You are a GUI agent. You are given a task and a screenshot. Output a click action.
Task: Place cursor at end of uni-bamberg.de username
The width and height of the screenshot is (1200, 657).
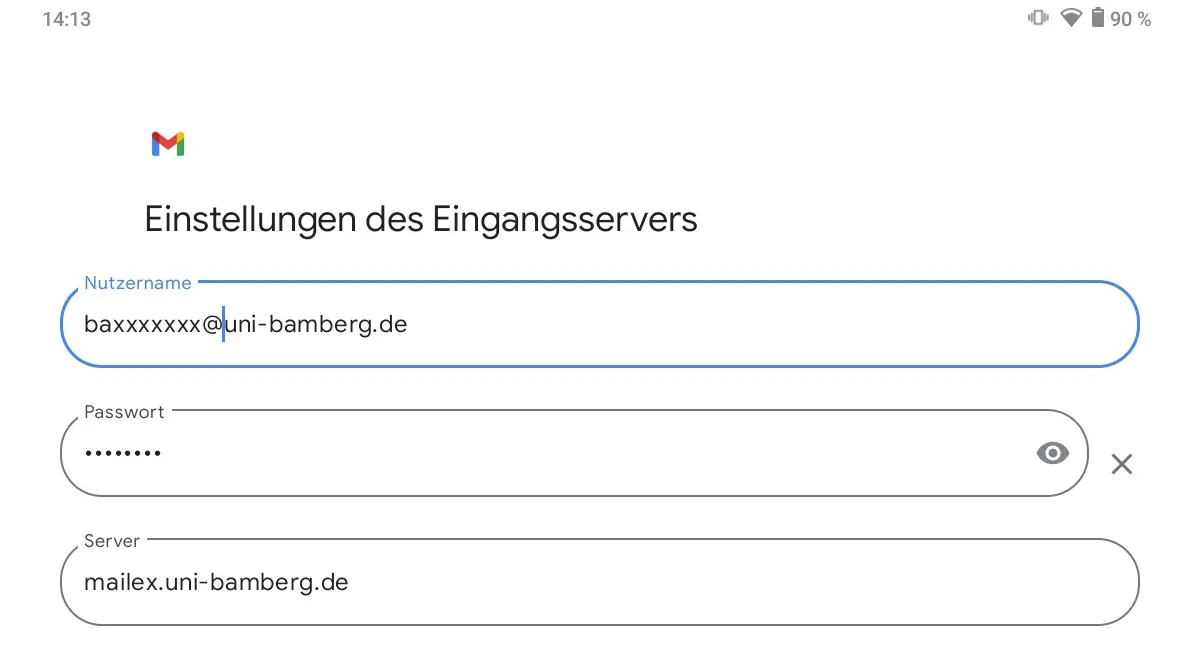pyautogui.click(x=408, y=325)
